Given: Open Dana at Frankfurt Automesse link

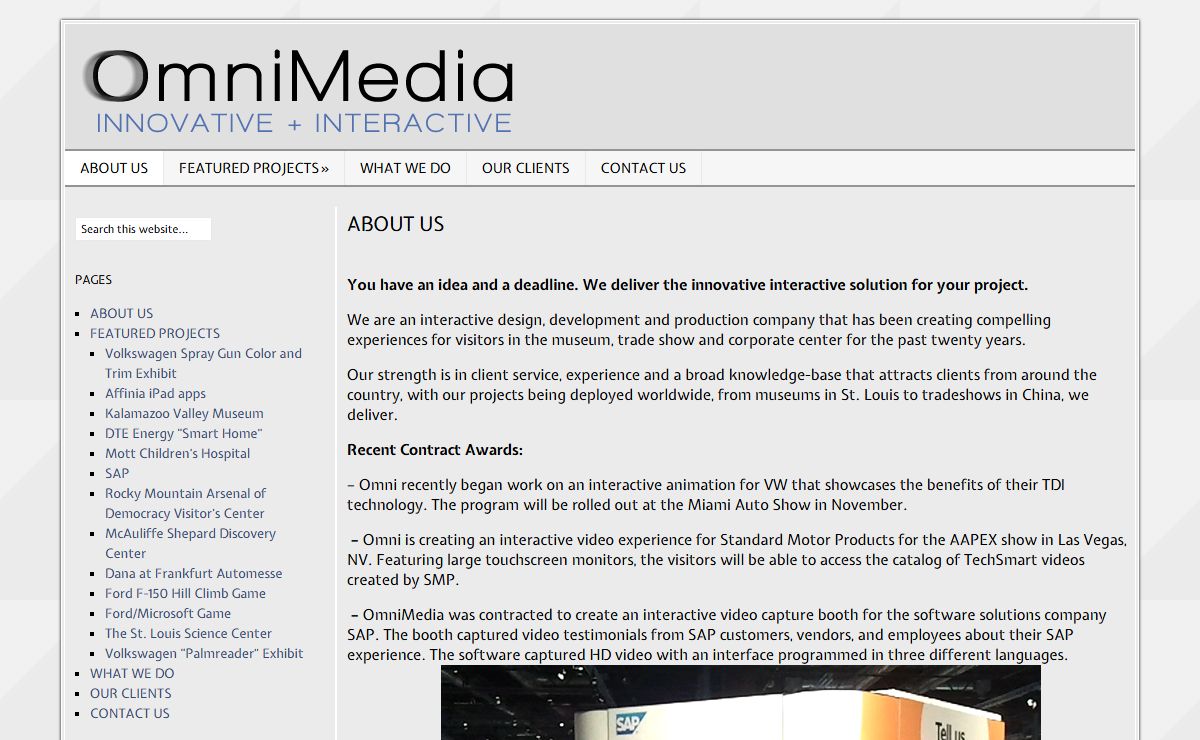Looking at the screenshot, I should [x=194, y=573].
